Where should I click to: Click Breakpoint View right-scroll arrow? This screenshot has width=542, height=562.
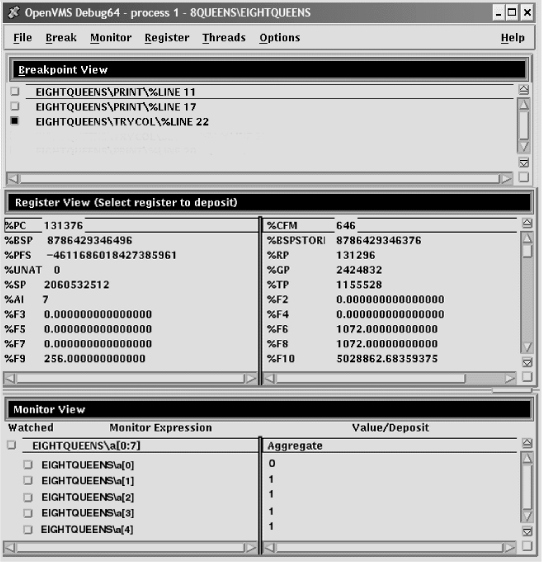[507, 178]
